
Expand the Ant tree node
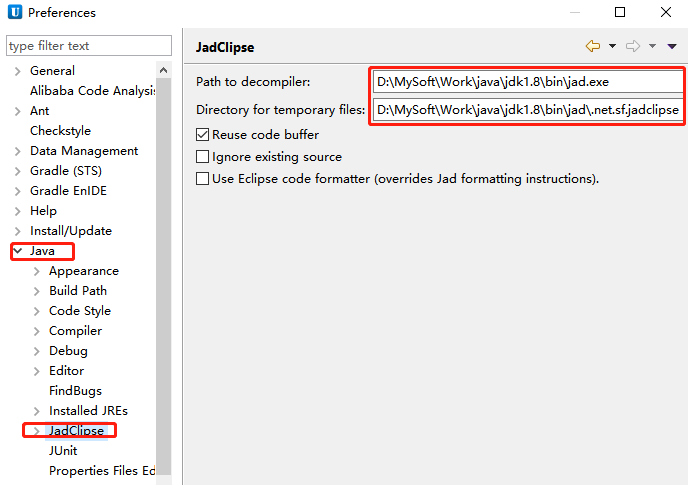click(x=18, y=111)
